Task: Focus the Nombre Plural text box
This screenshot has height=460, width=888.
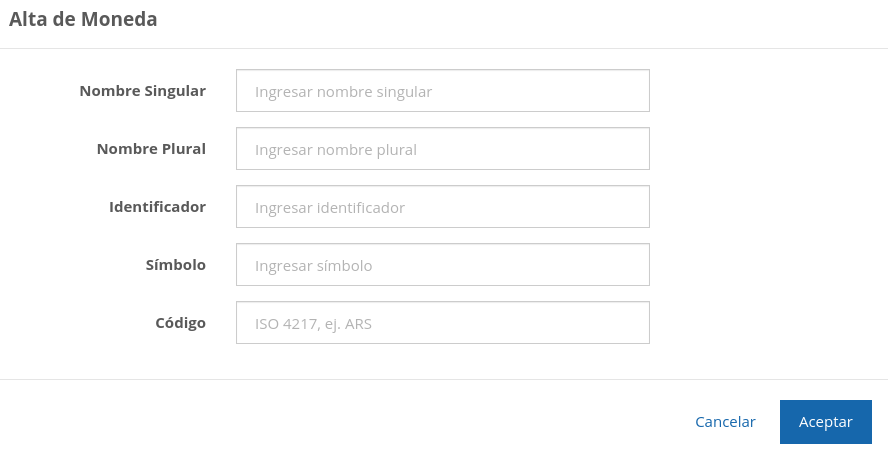Action: click(442, 149)
